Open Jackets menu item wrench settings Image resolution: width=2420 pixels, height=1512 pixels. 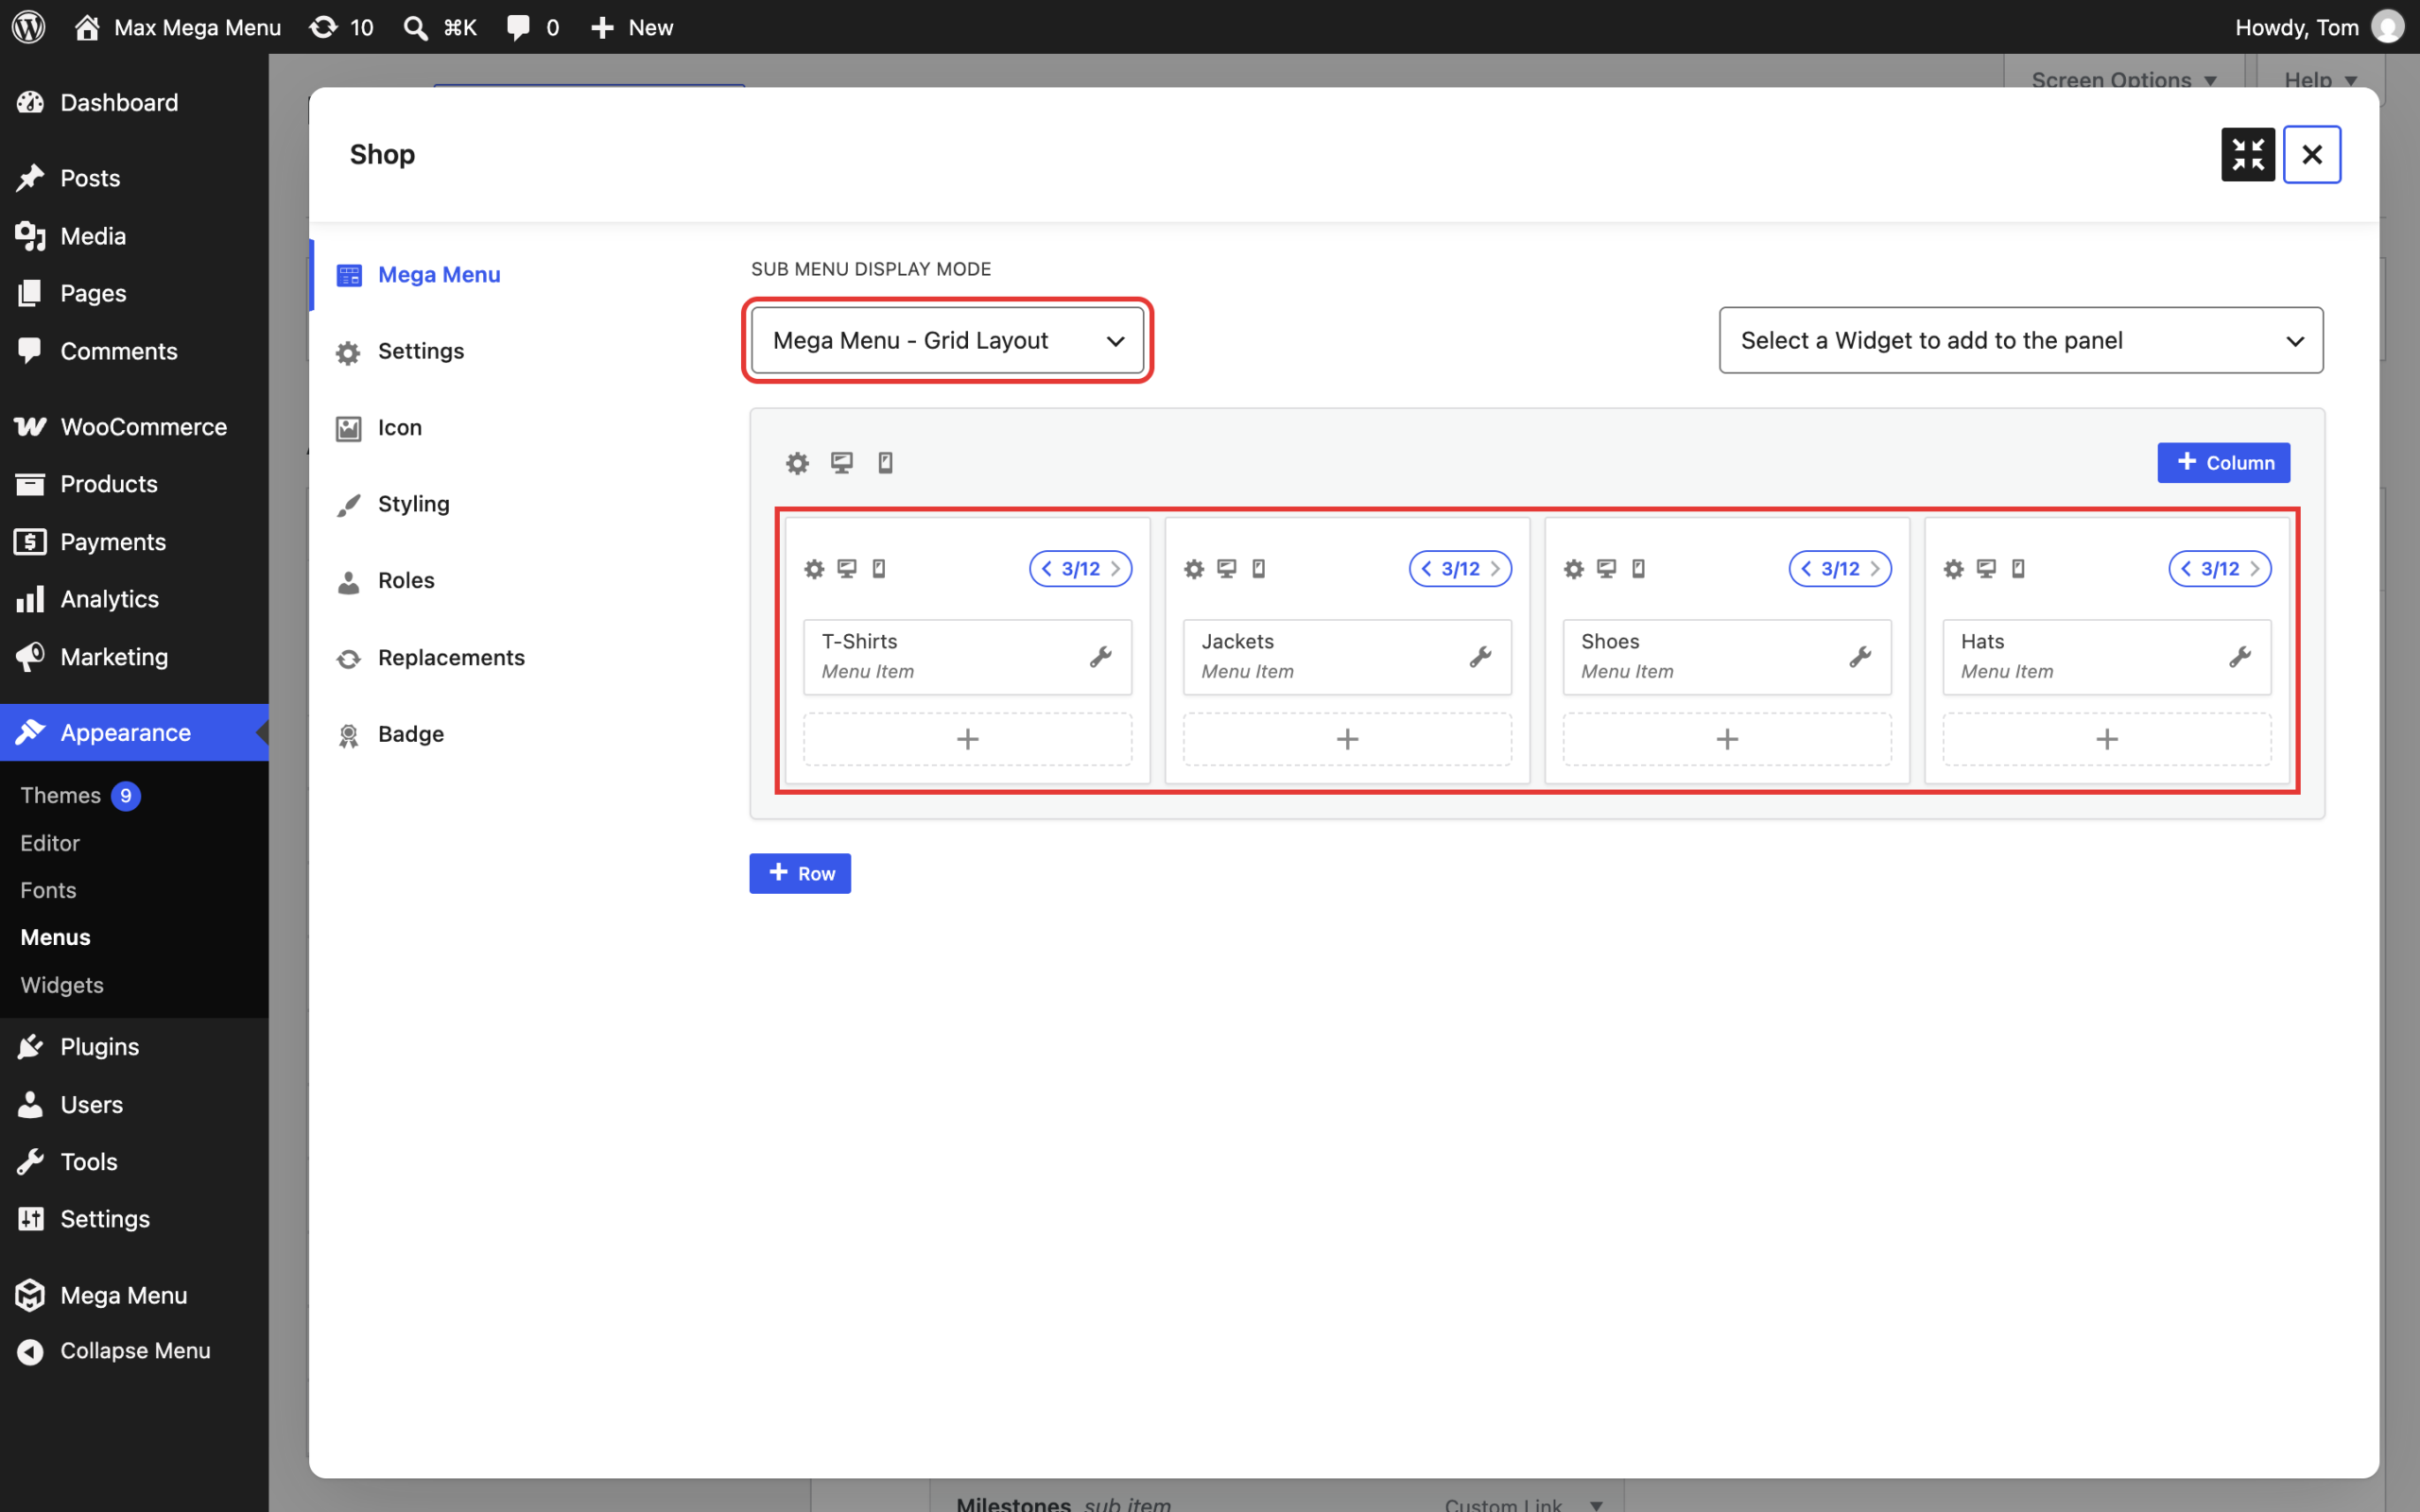(1480, 657)
